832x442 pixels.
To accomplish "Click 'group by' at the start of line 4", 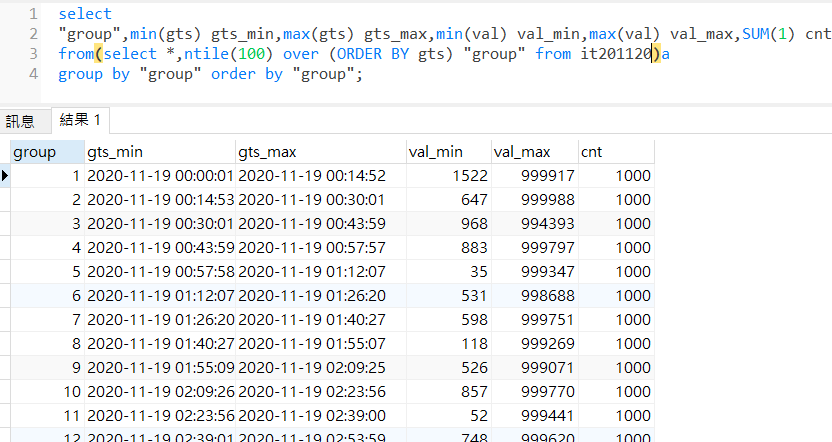I will (x=94, y=74).
